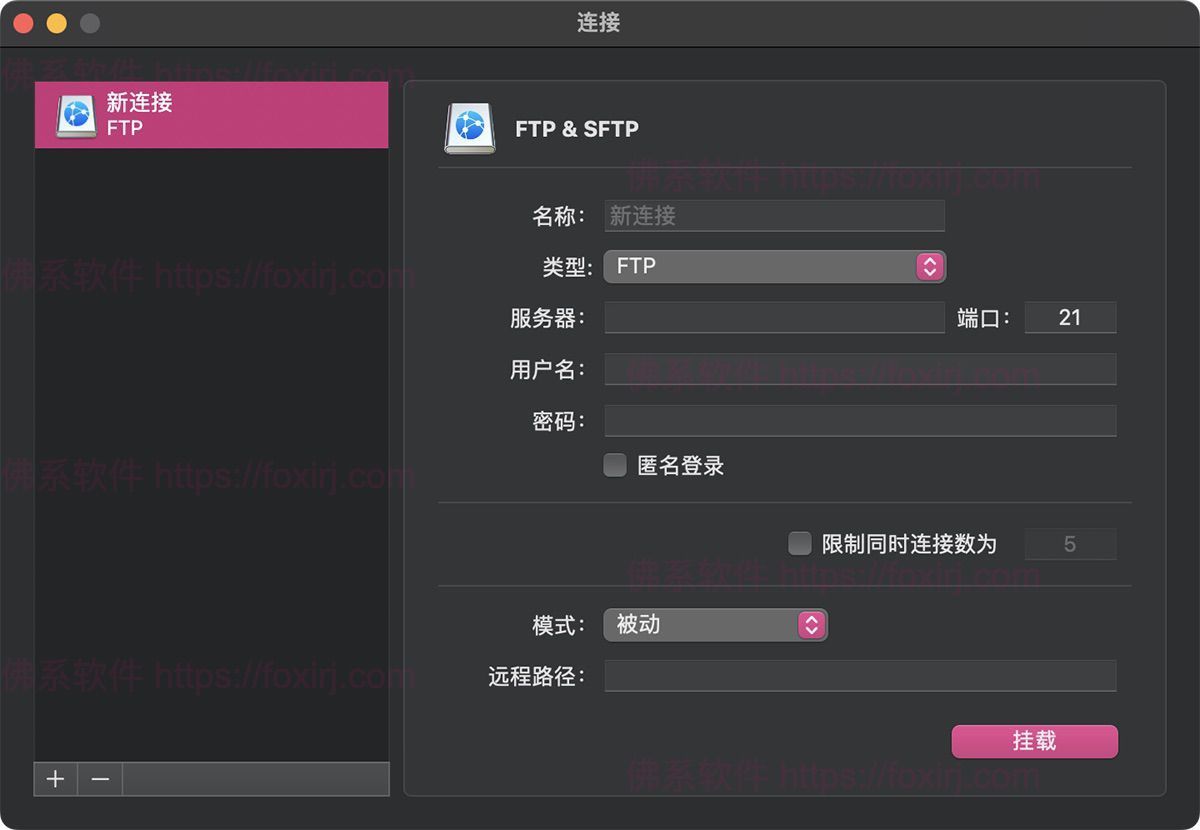
Task: Click the 端口 field showing 21
Action: [x=1070, y=318]
